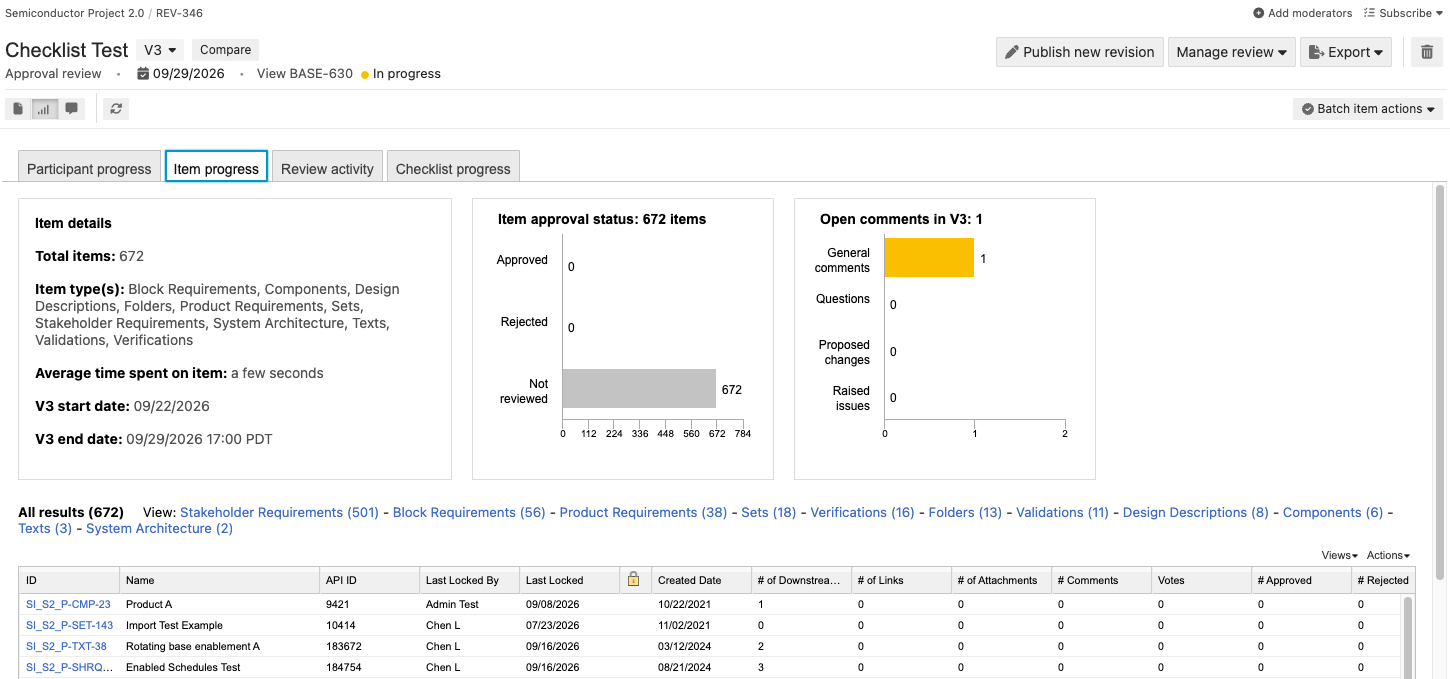This screenshot has height=679, width=1450.
Task: Filter by Block Requirements (56)
Action: 469,512
